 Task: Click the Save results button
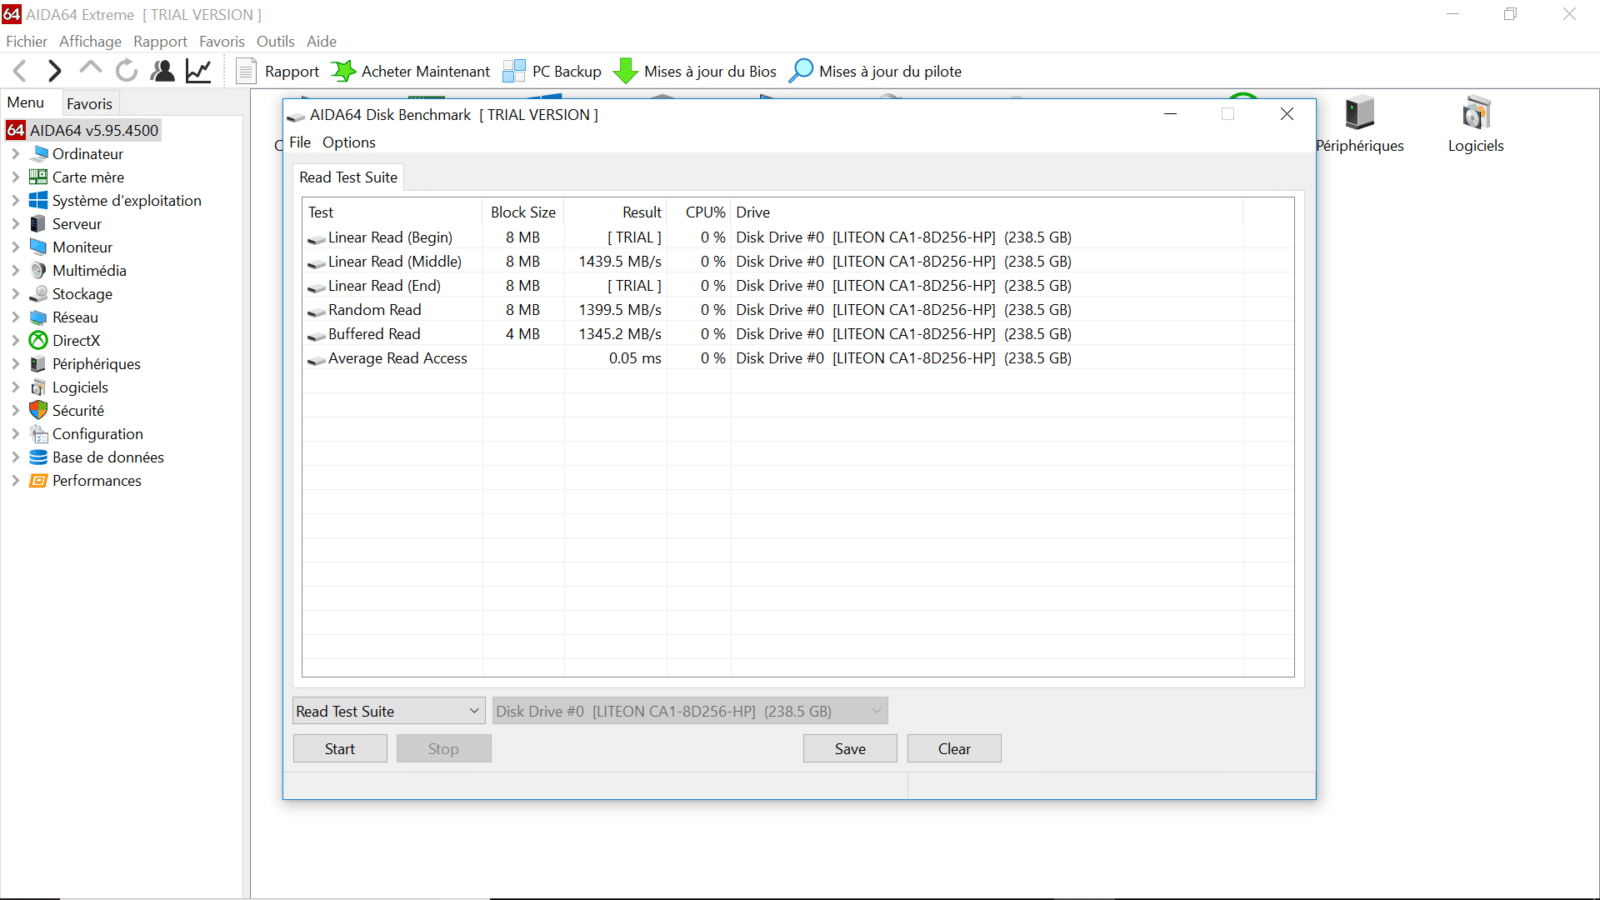(x=849, y=749)
